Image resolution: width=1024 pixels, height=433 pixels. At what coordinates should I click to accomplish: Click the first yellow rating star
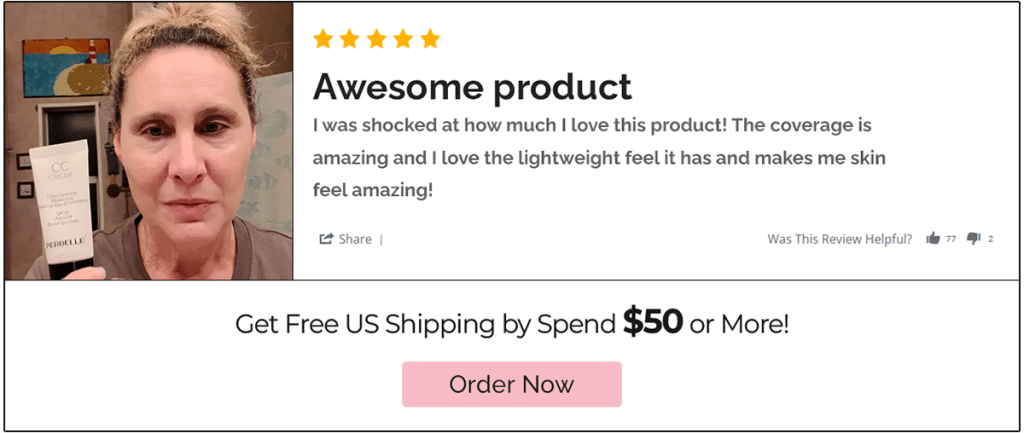tap(323, 39)
